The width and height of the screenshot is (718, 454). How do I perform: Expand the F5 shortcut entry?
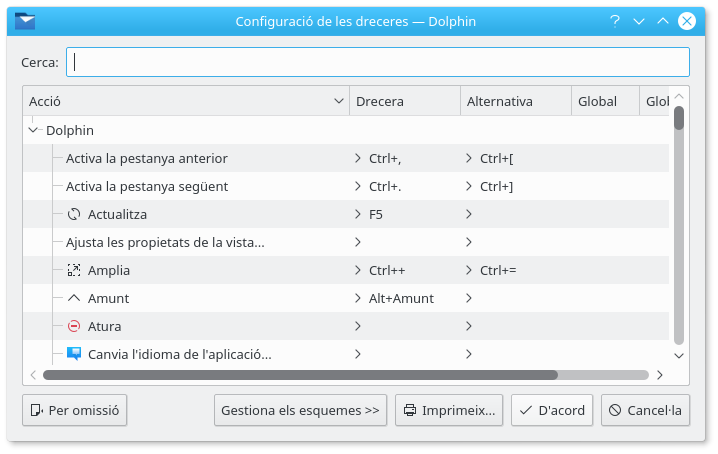(x=358, y=214)
